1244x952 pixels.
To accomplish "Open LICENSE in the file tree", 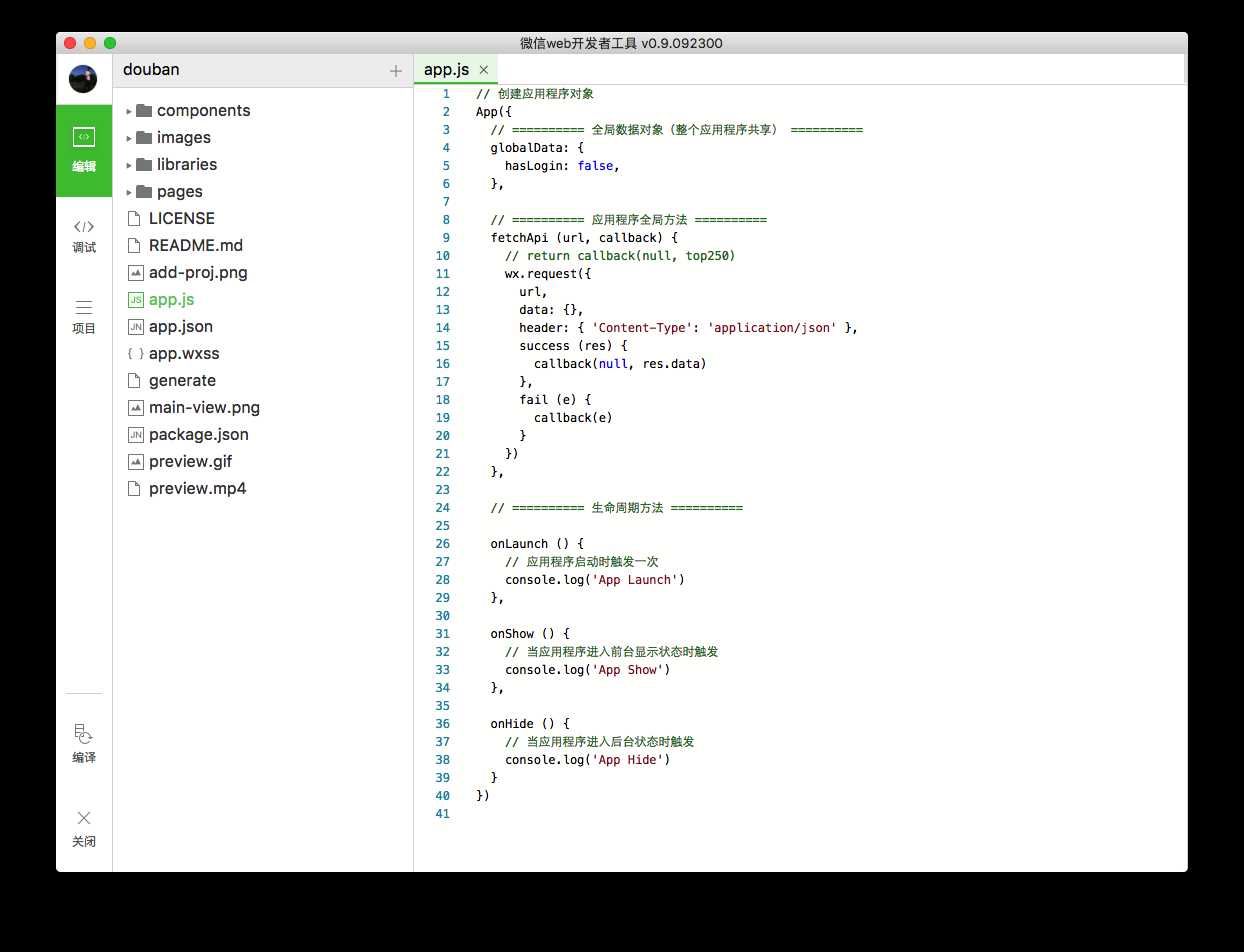I will pos(182,218).
